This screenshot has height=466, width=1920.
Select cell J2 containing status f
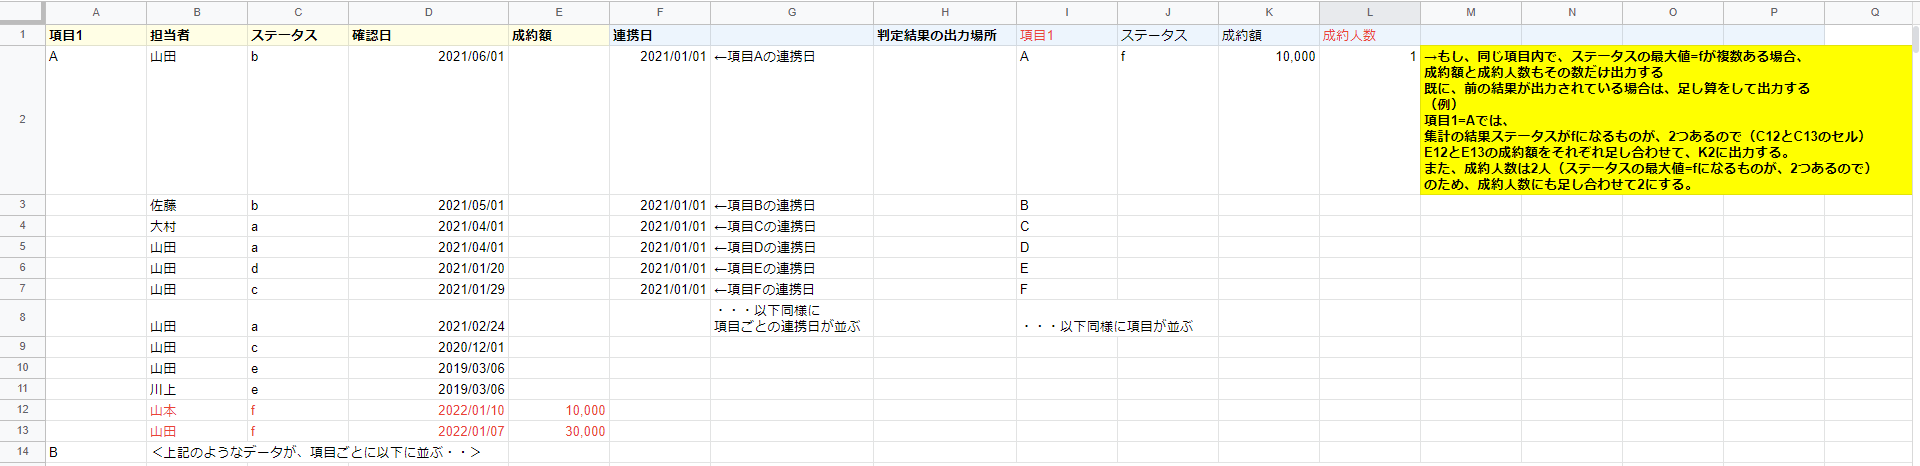coord(1168,120)
